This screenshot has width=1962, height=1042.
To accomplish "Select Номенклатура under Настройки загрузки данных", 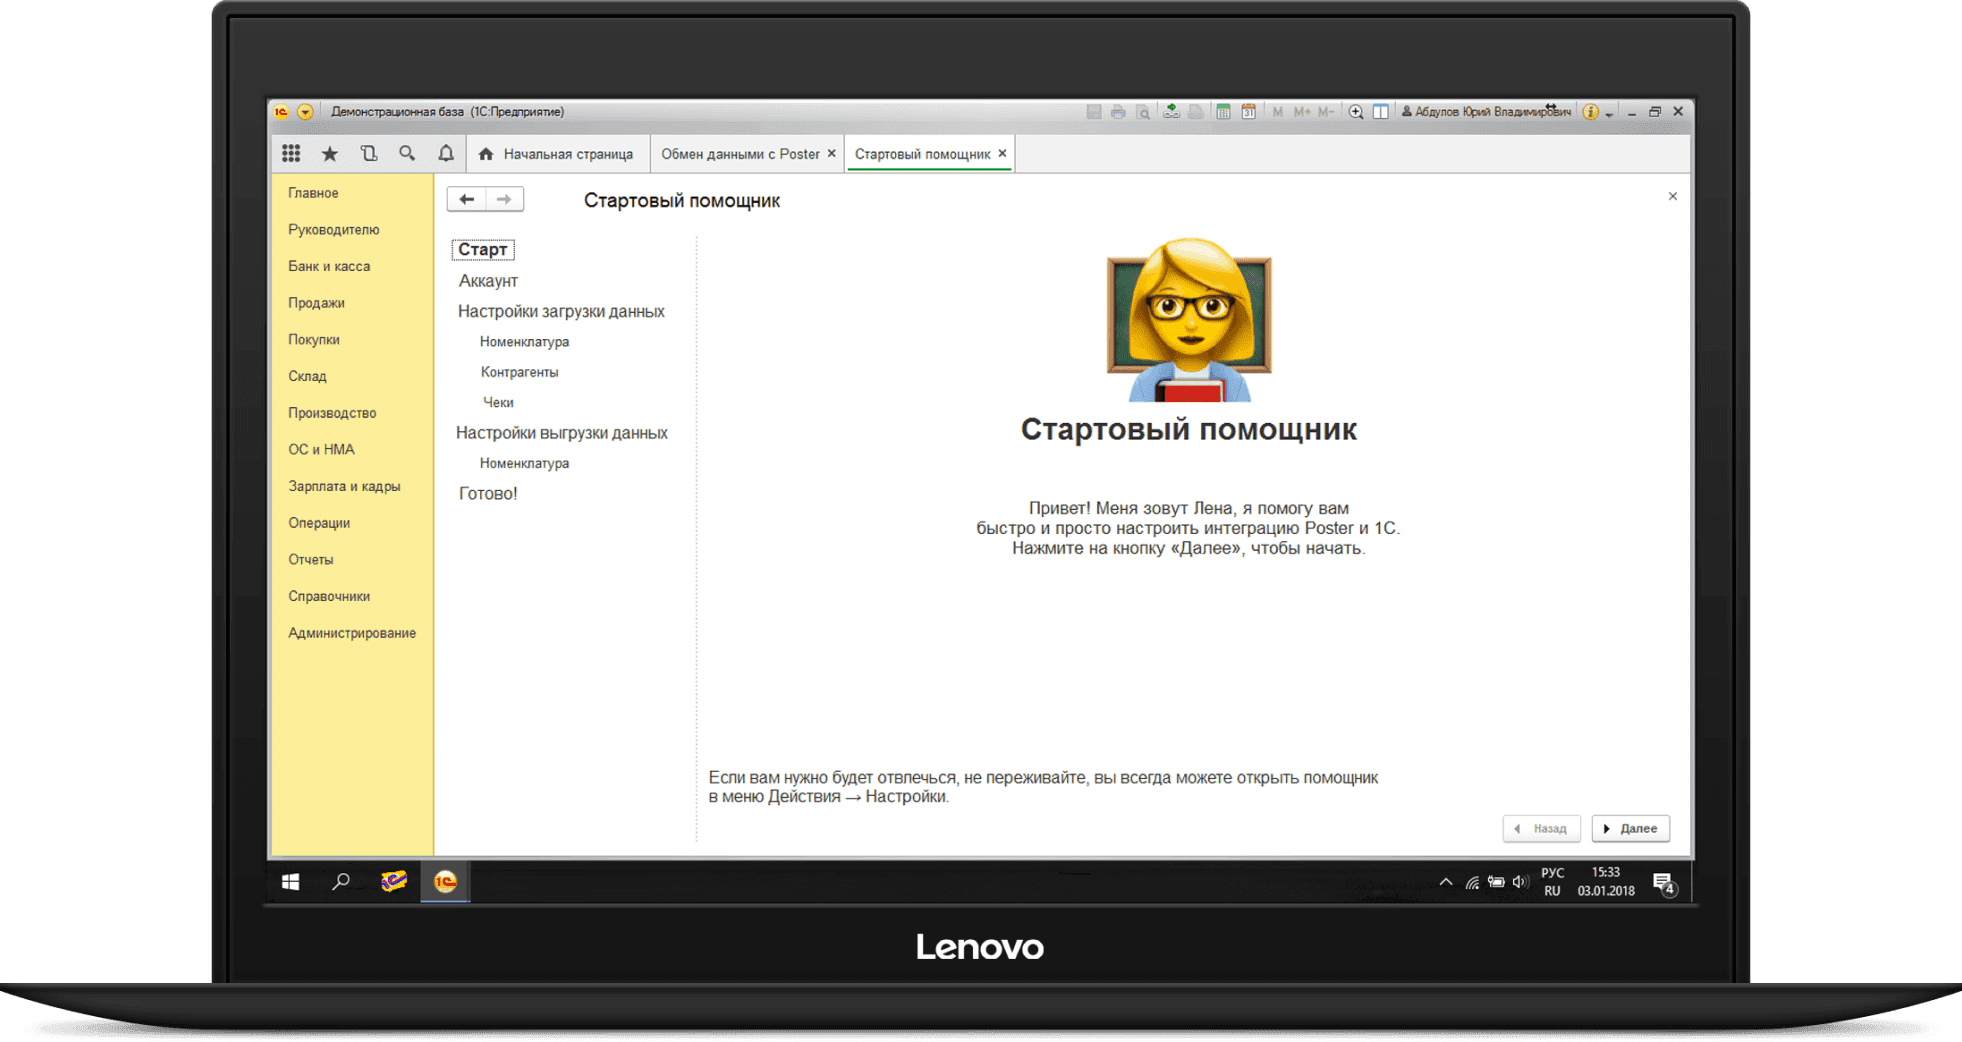I will [x=524, y=342].
